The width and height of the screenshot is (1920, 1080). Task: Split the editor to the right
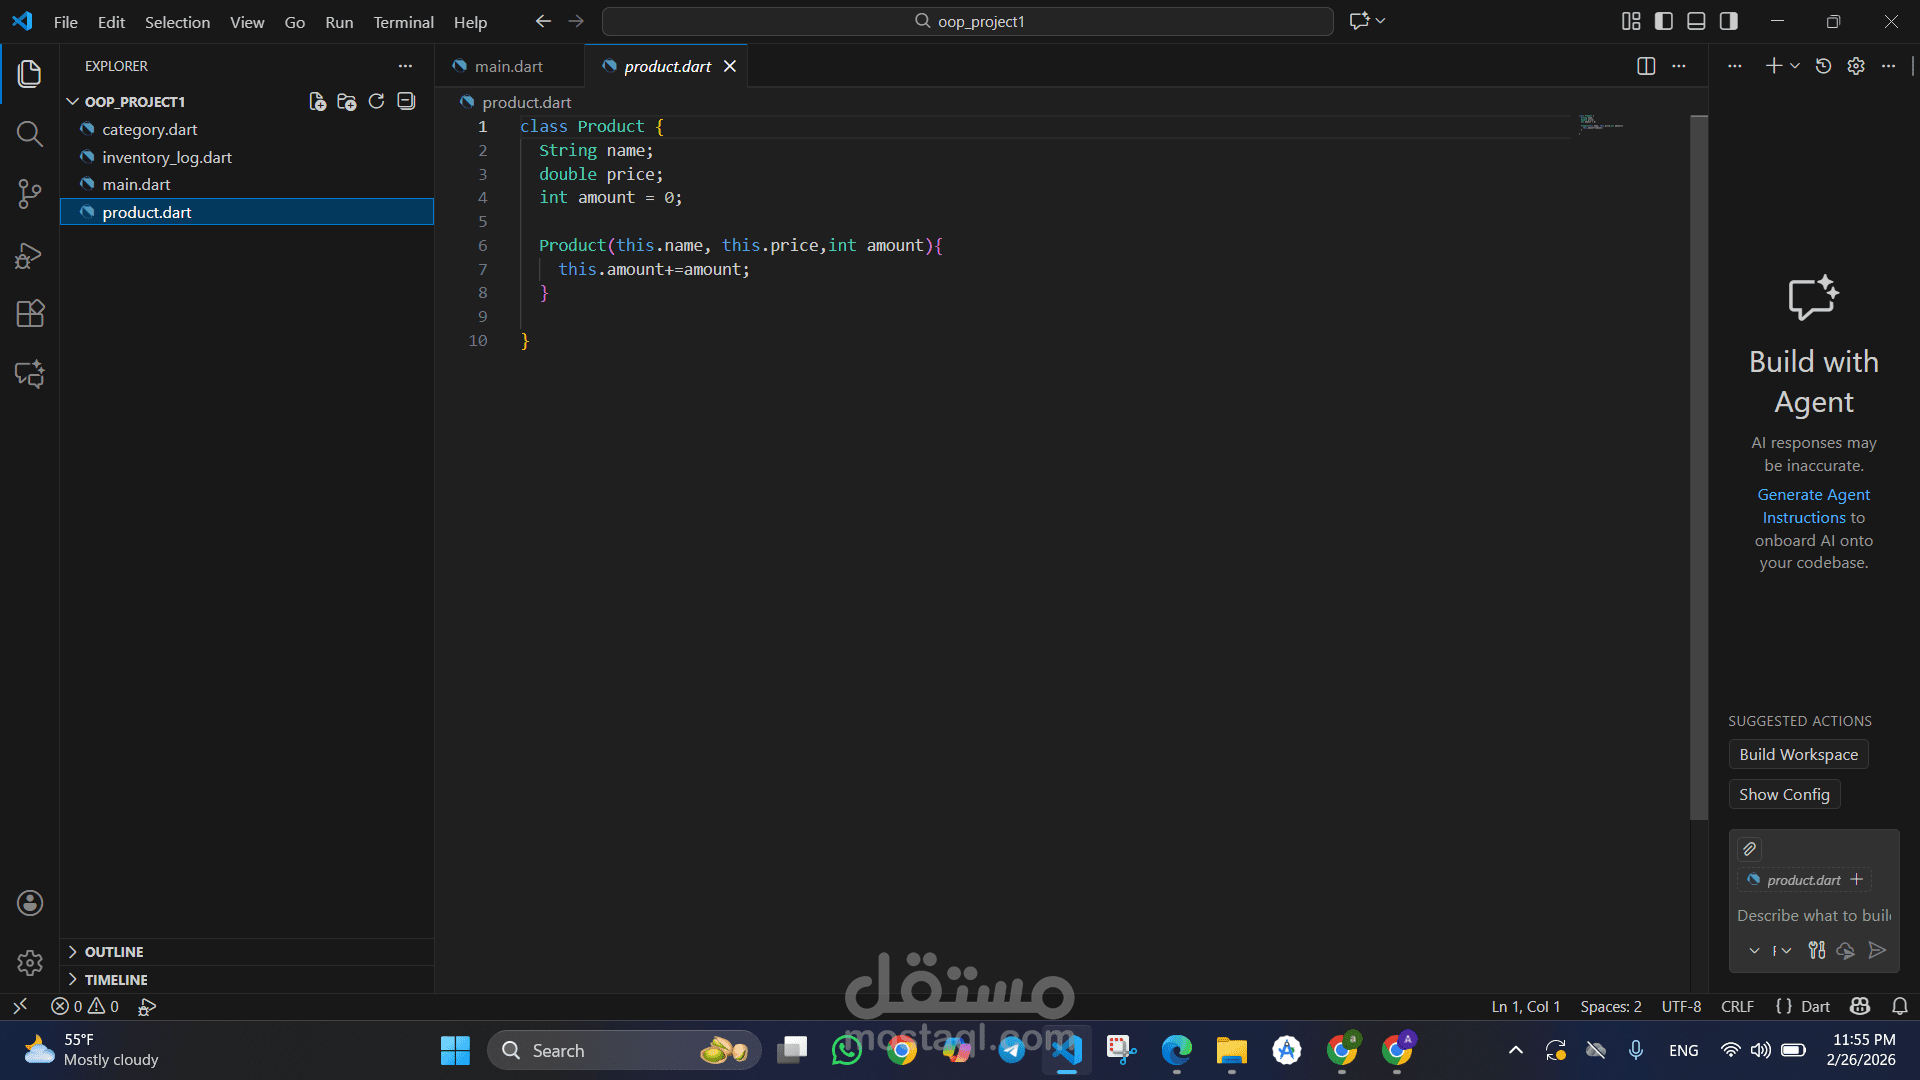tap(1645, 66)
